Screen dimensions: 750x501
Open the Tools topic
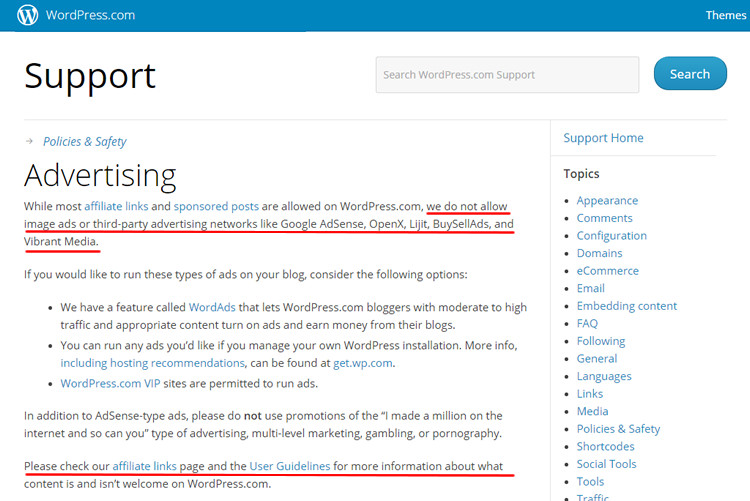pos(590,482)
